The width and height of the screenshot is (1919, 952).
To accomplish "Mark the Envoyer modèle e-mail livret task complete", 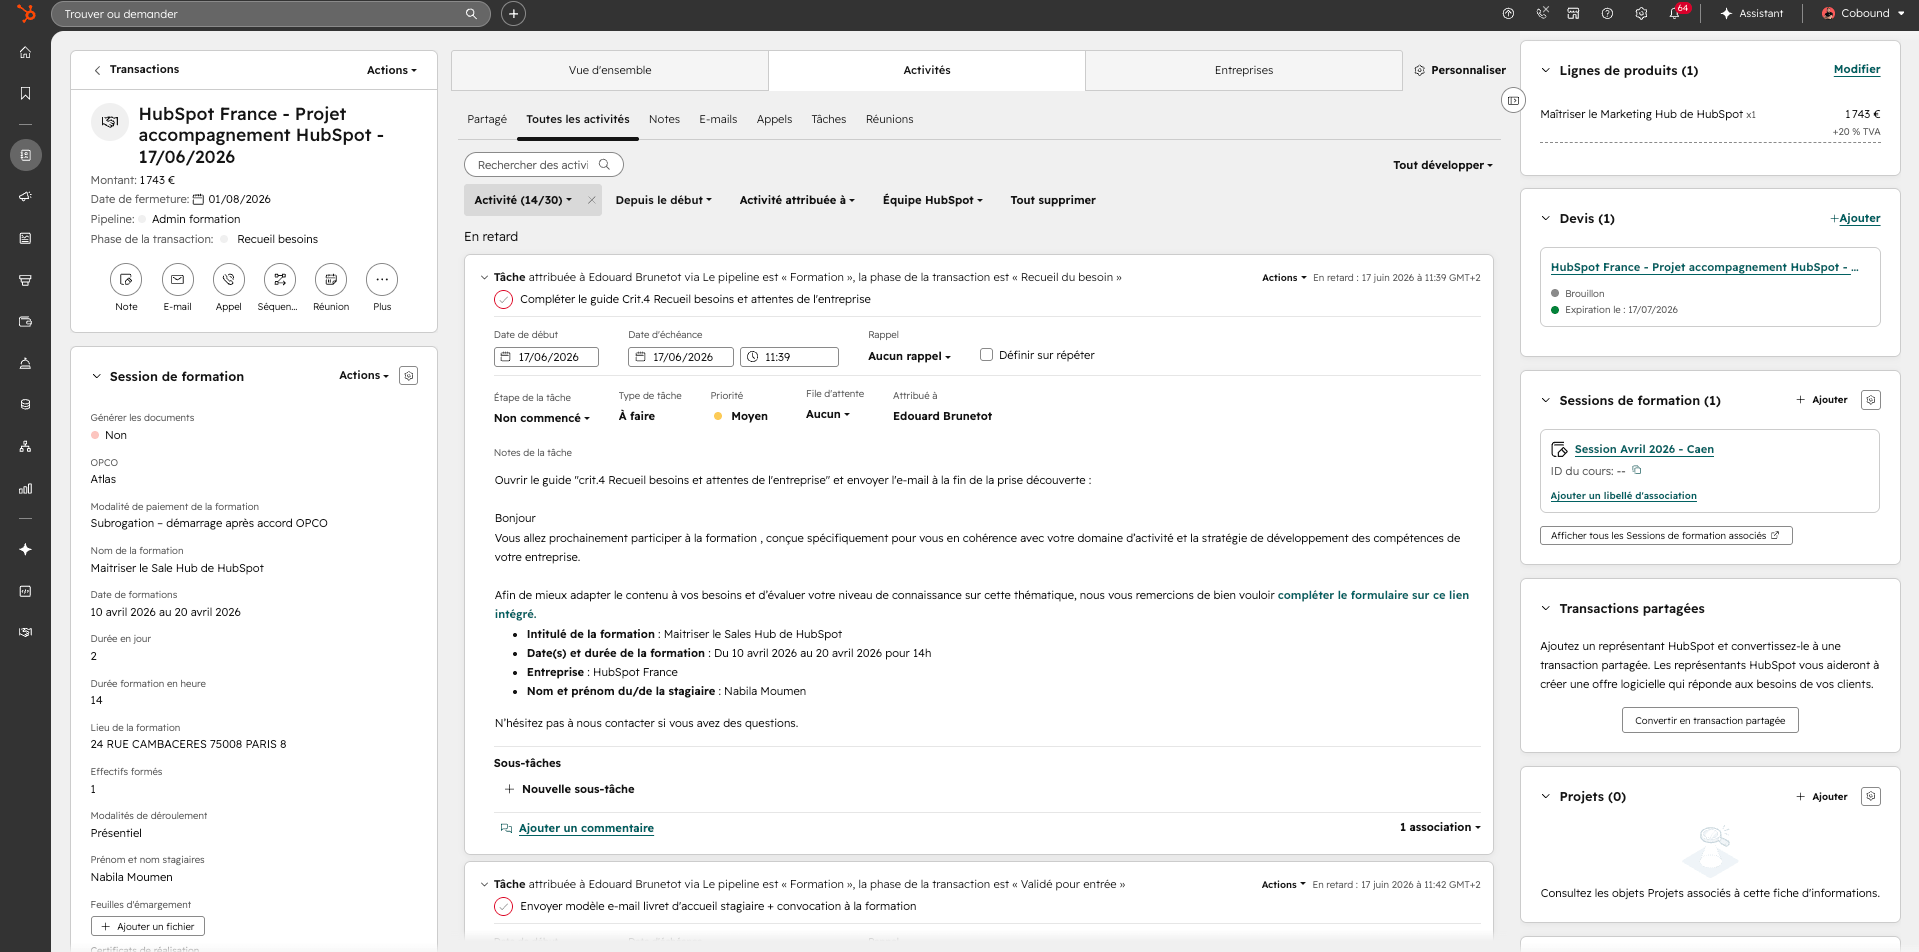I will tap(504, 906).
